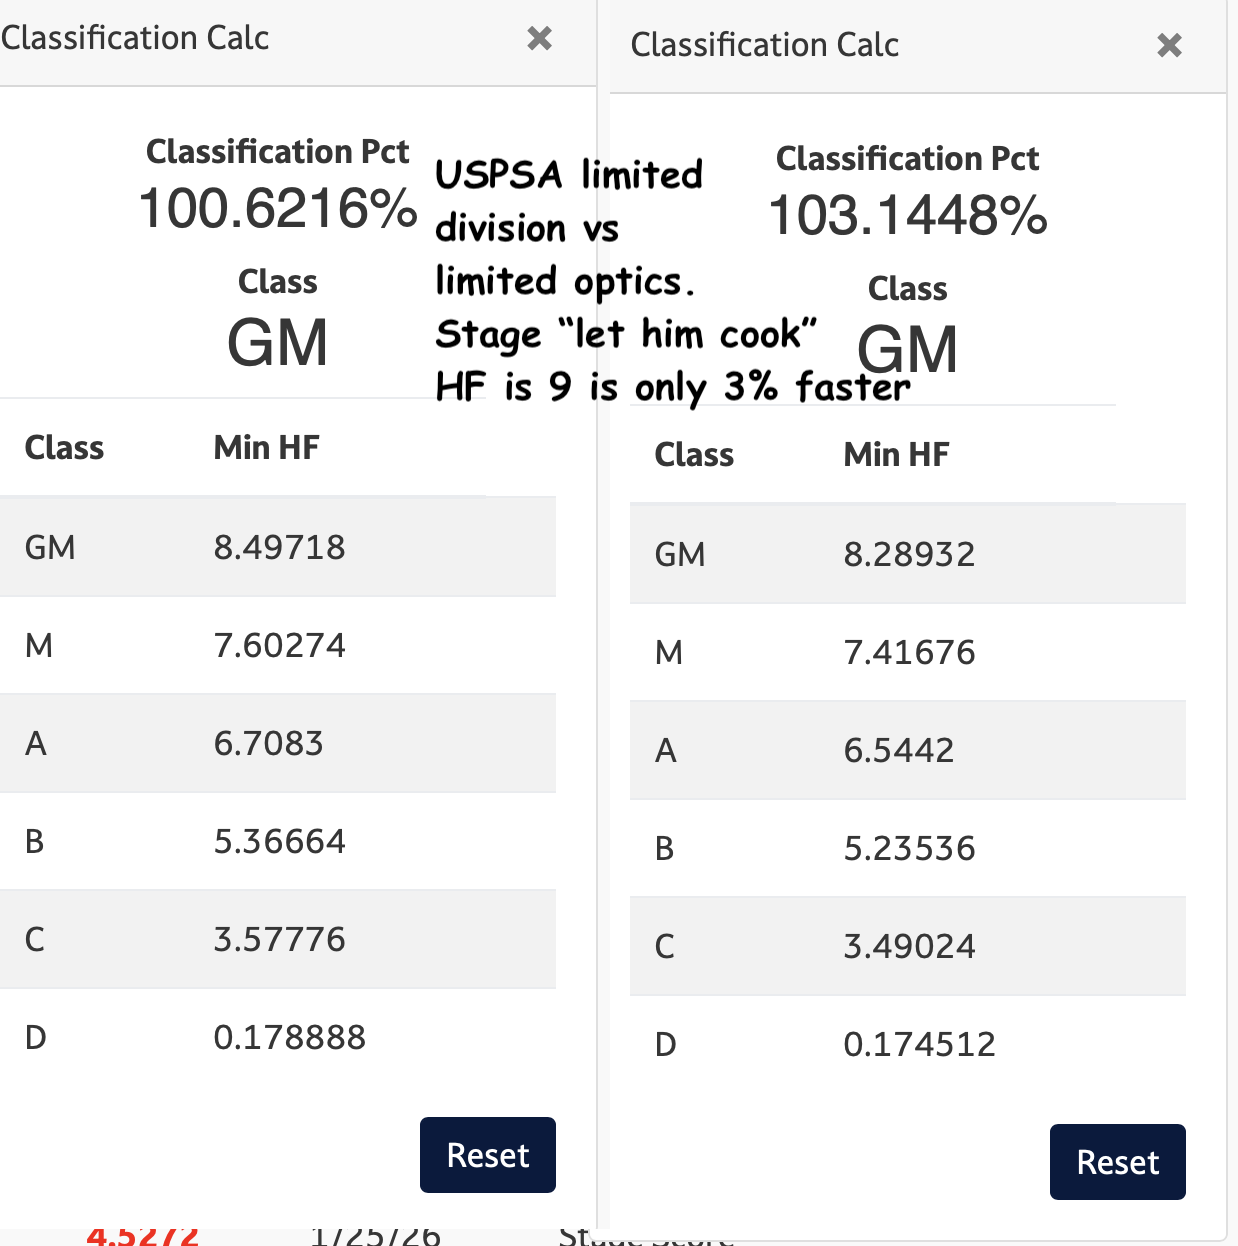Click C min HF value 3.49024
Image resolution: width=1238 pixels, height=1246 pixels.
910,946
